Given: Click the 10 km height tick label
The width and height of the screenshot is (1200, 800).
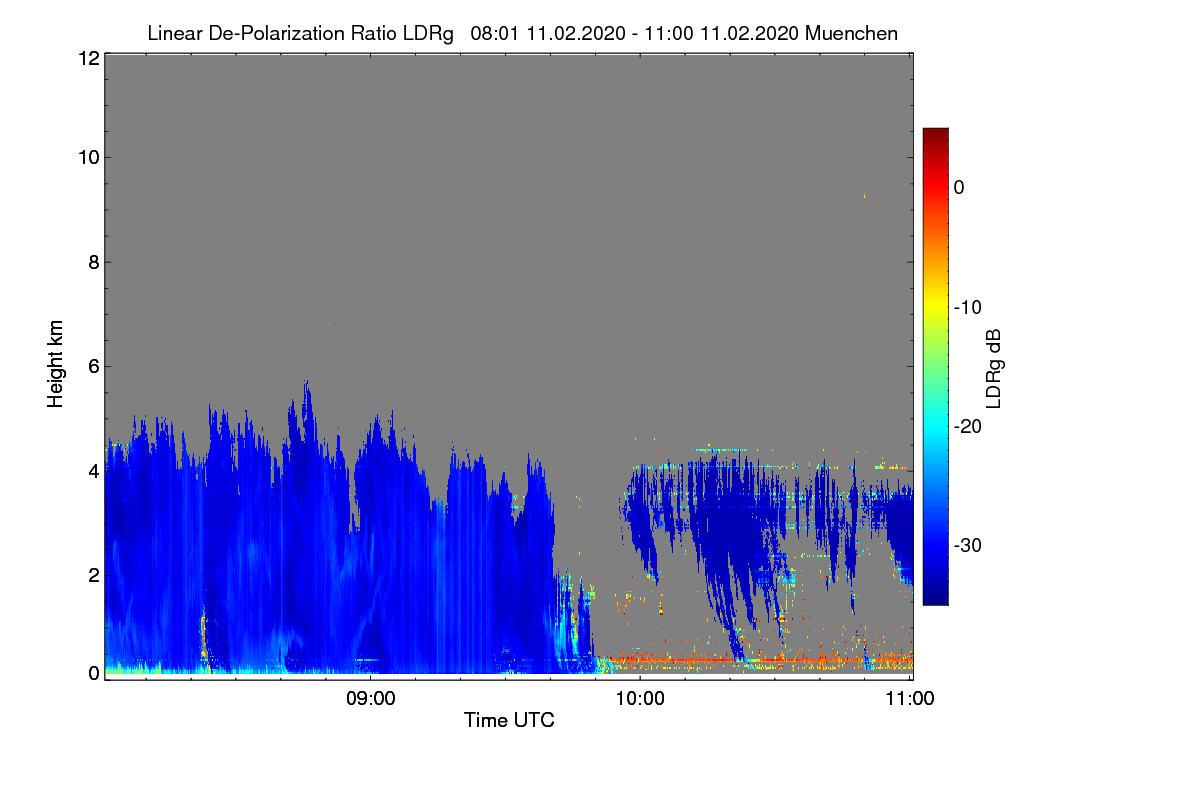Looking at the screenshot, I should (88, 157).
